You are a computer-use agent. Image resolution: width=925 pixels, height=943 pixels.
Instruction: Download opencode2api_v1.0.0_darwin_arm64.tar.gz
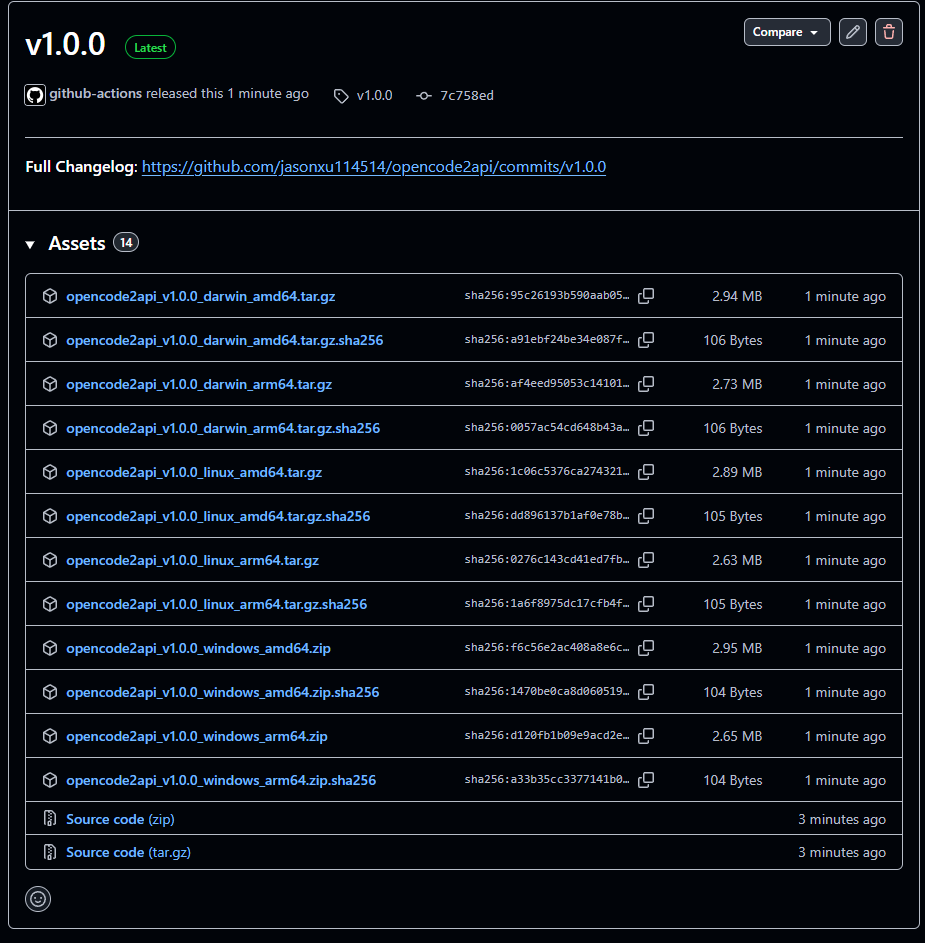click(199, 384)
